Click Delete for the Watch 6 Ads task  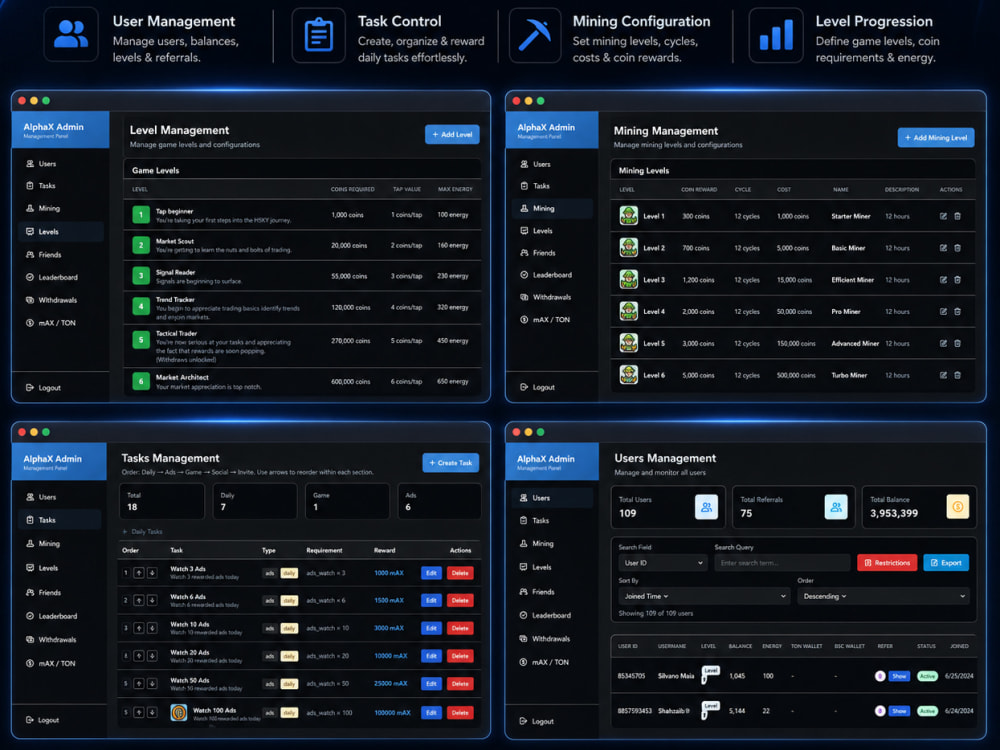[x=460, y=600]
